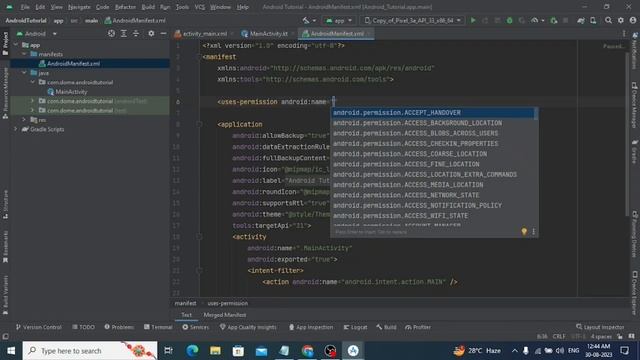Open the Structure side tool window
This screenshot has height=360, width=640.
coord(5,204)
